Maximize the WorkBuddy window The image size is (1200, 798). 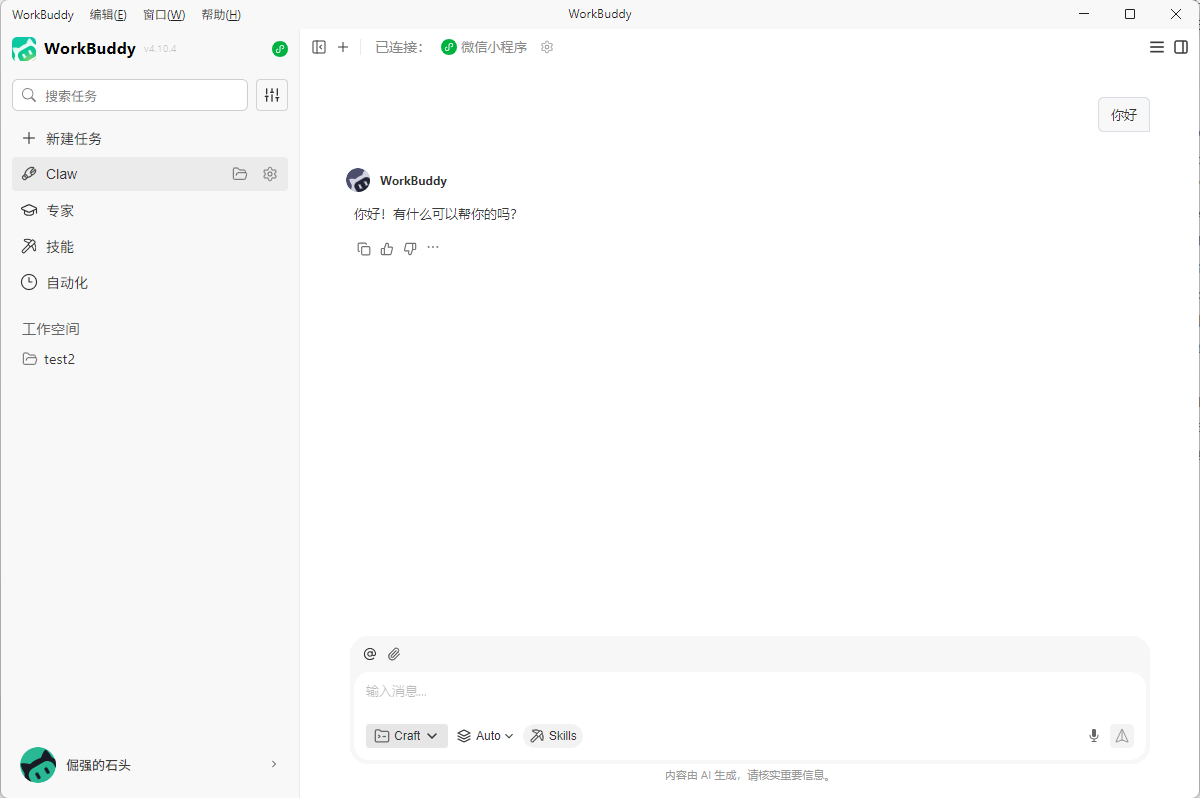(1130, 14)
